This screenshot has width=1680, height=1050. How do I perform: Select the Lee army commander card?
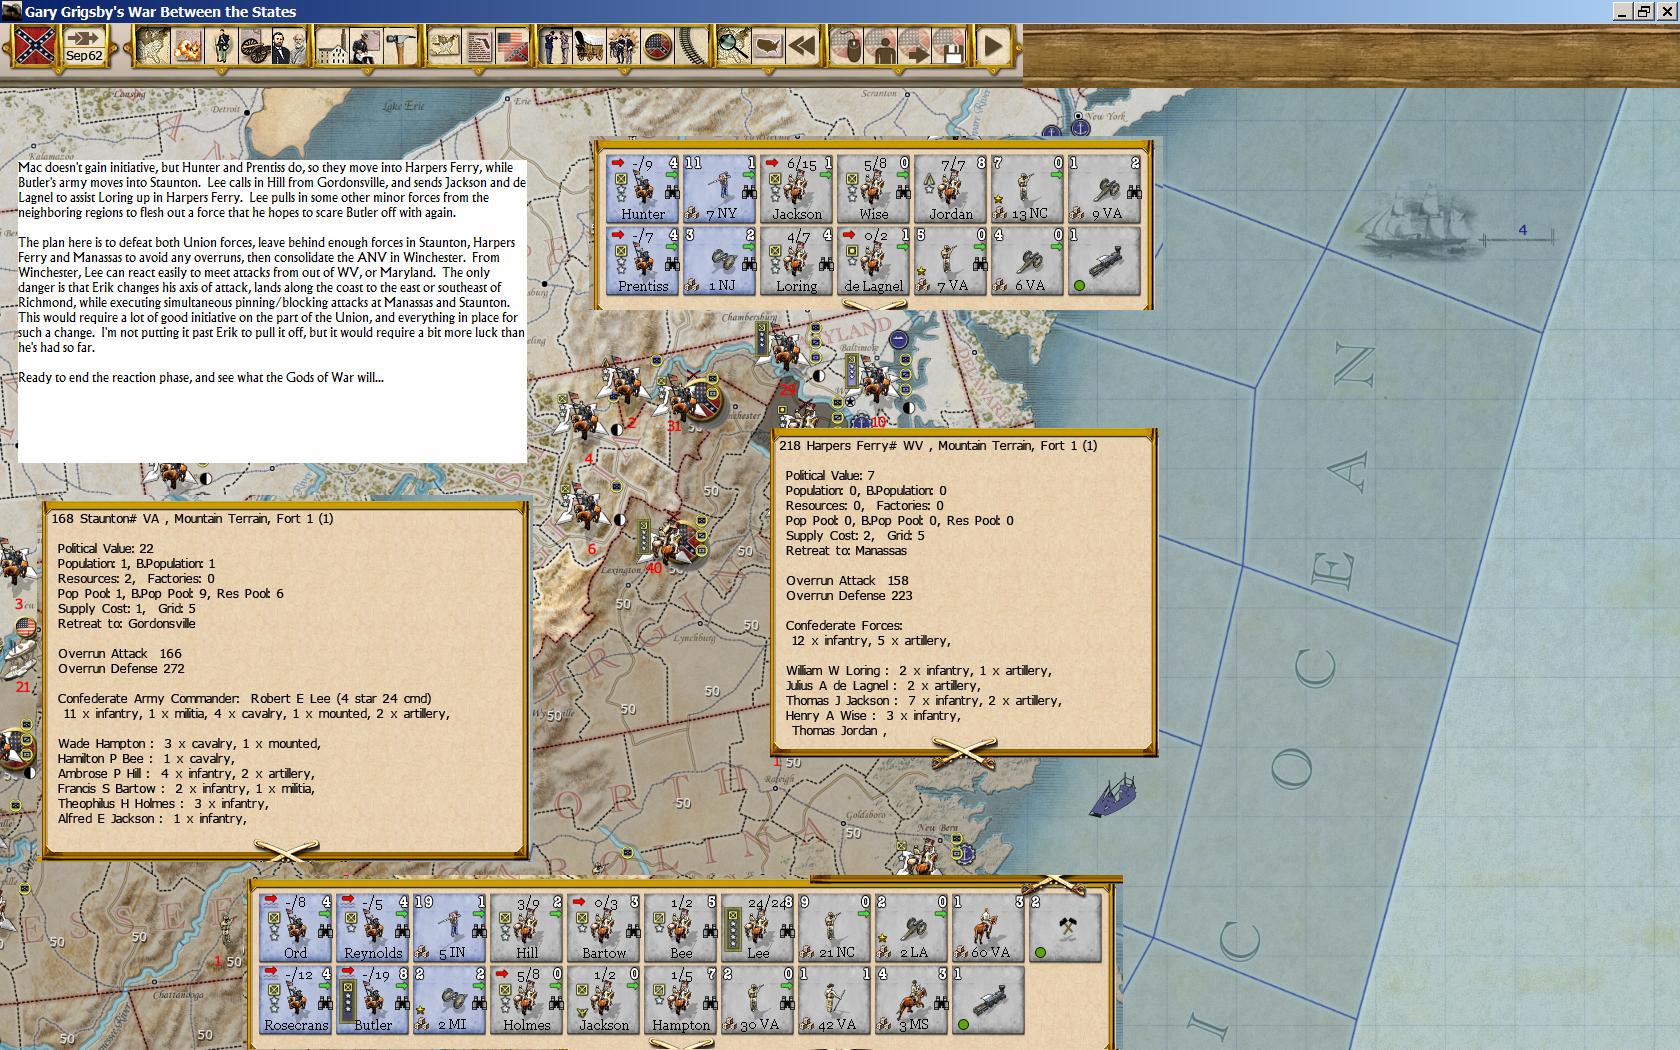coord(758,928)
